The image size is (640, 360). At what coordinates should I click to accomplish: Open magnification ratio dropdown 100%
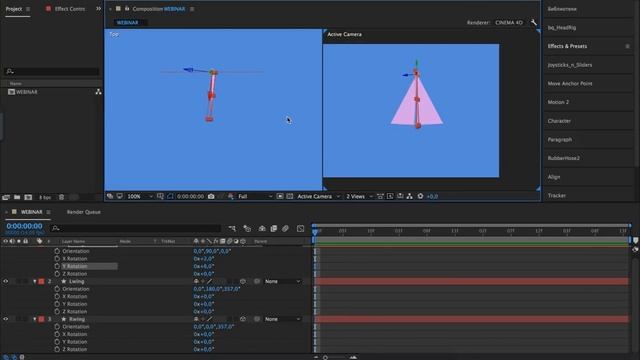(140, 196)
